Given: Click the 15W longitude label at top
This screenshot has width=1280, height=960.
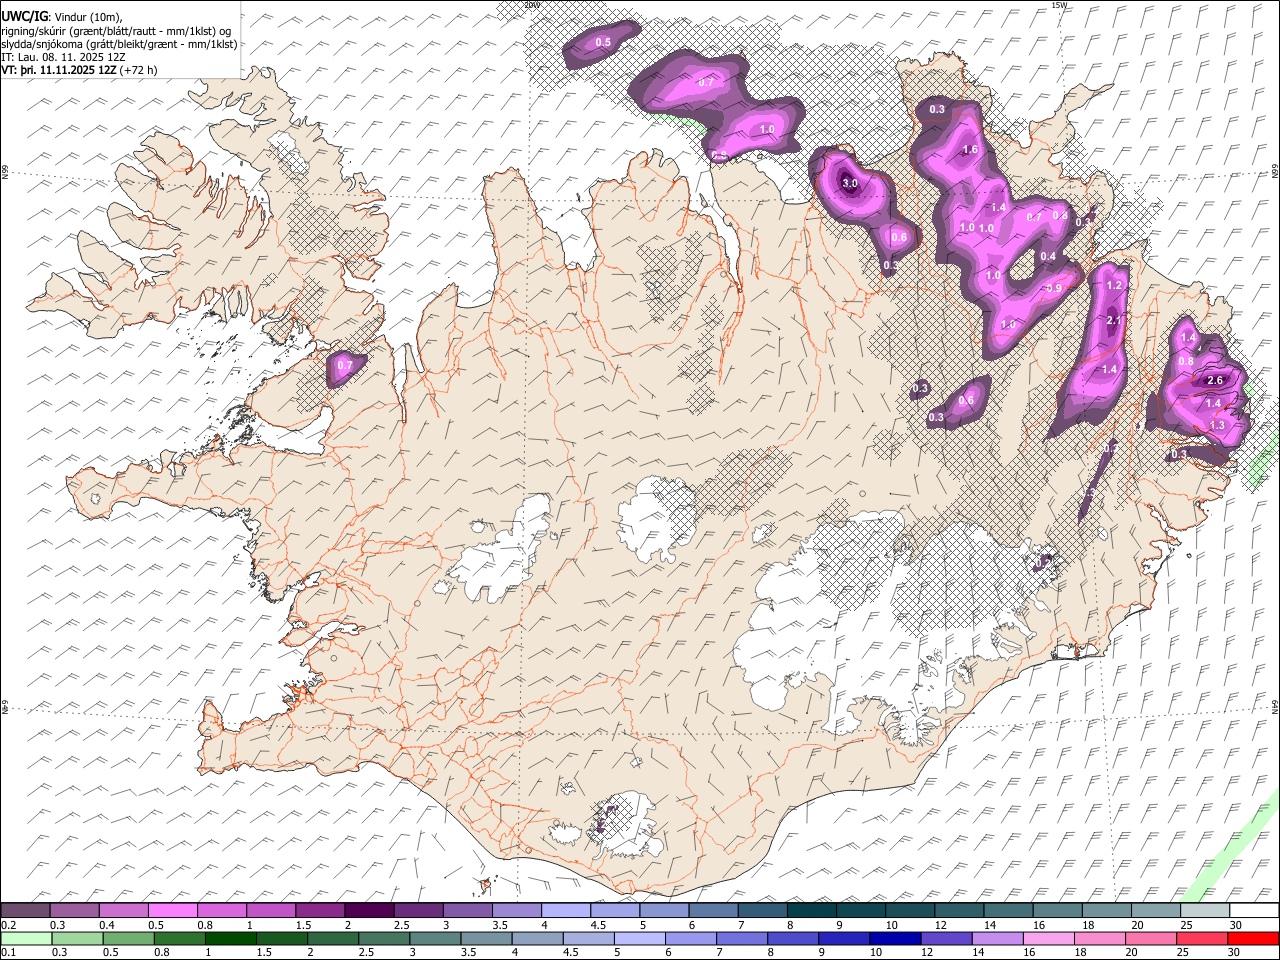Looking at the screenshot, I should (x=1059, y=5).
